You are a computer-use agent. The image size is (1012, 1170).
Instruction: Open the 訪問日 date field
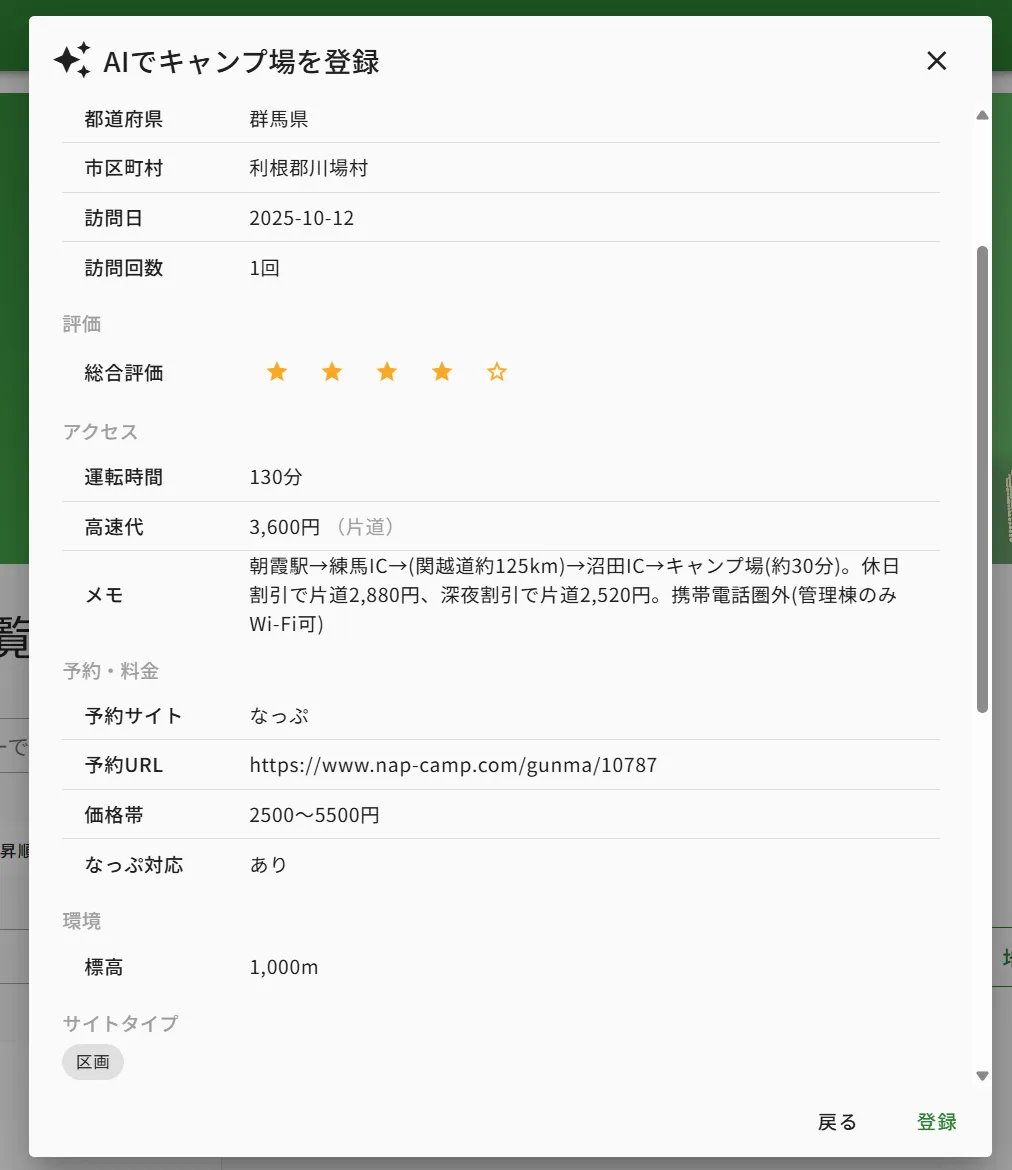point(302,217)
